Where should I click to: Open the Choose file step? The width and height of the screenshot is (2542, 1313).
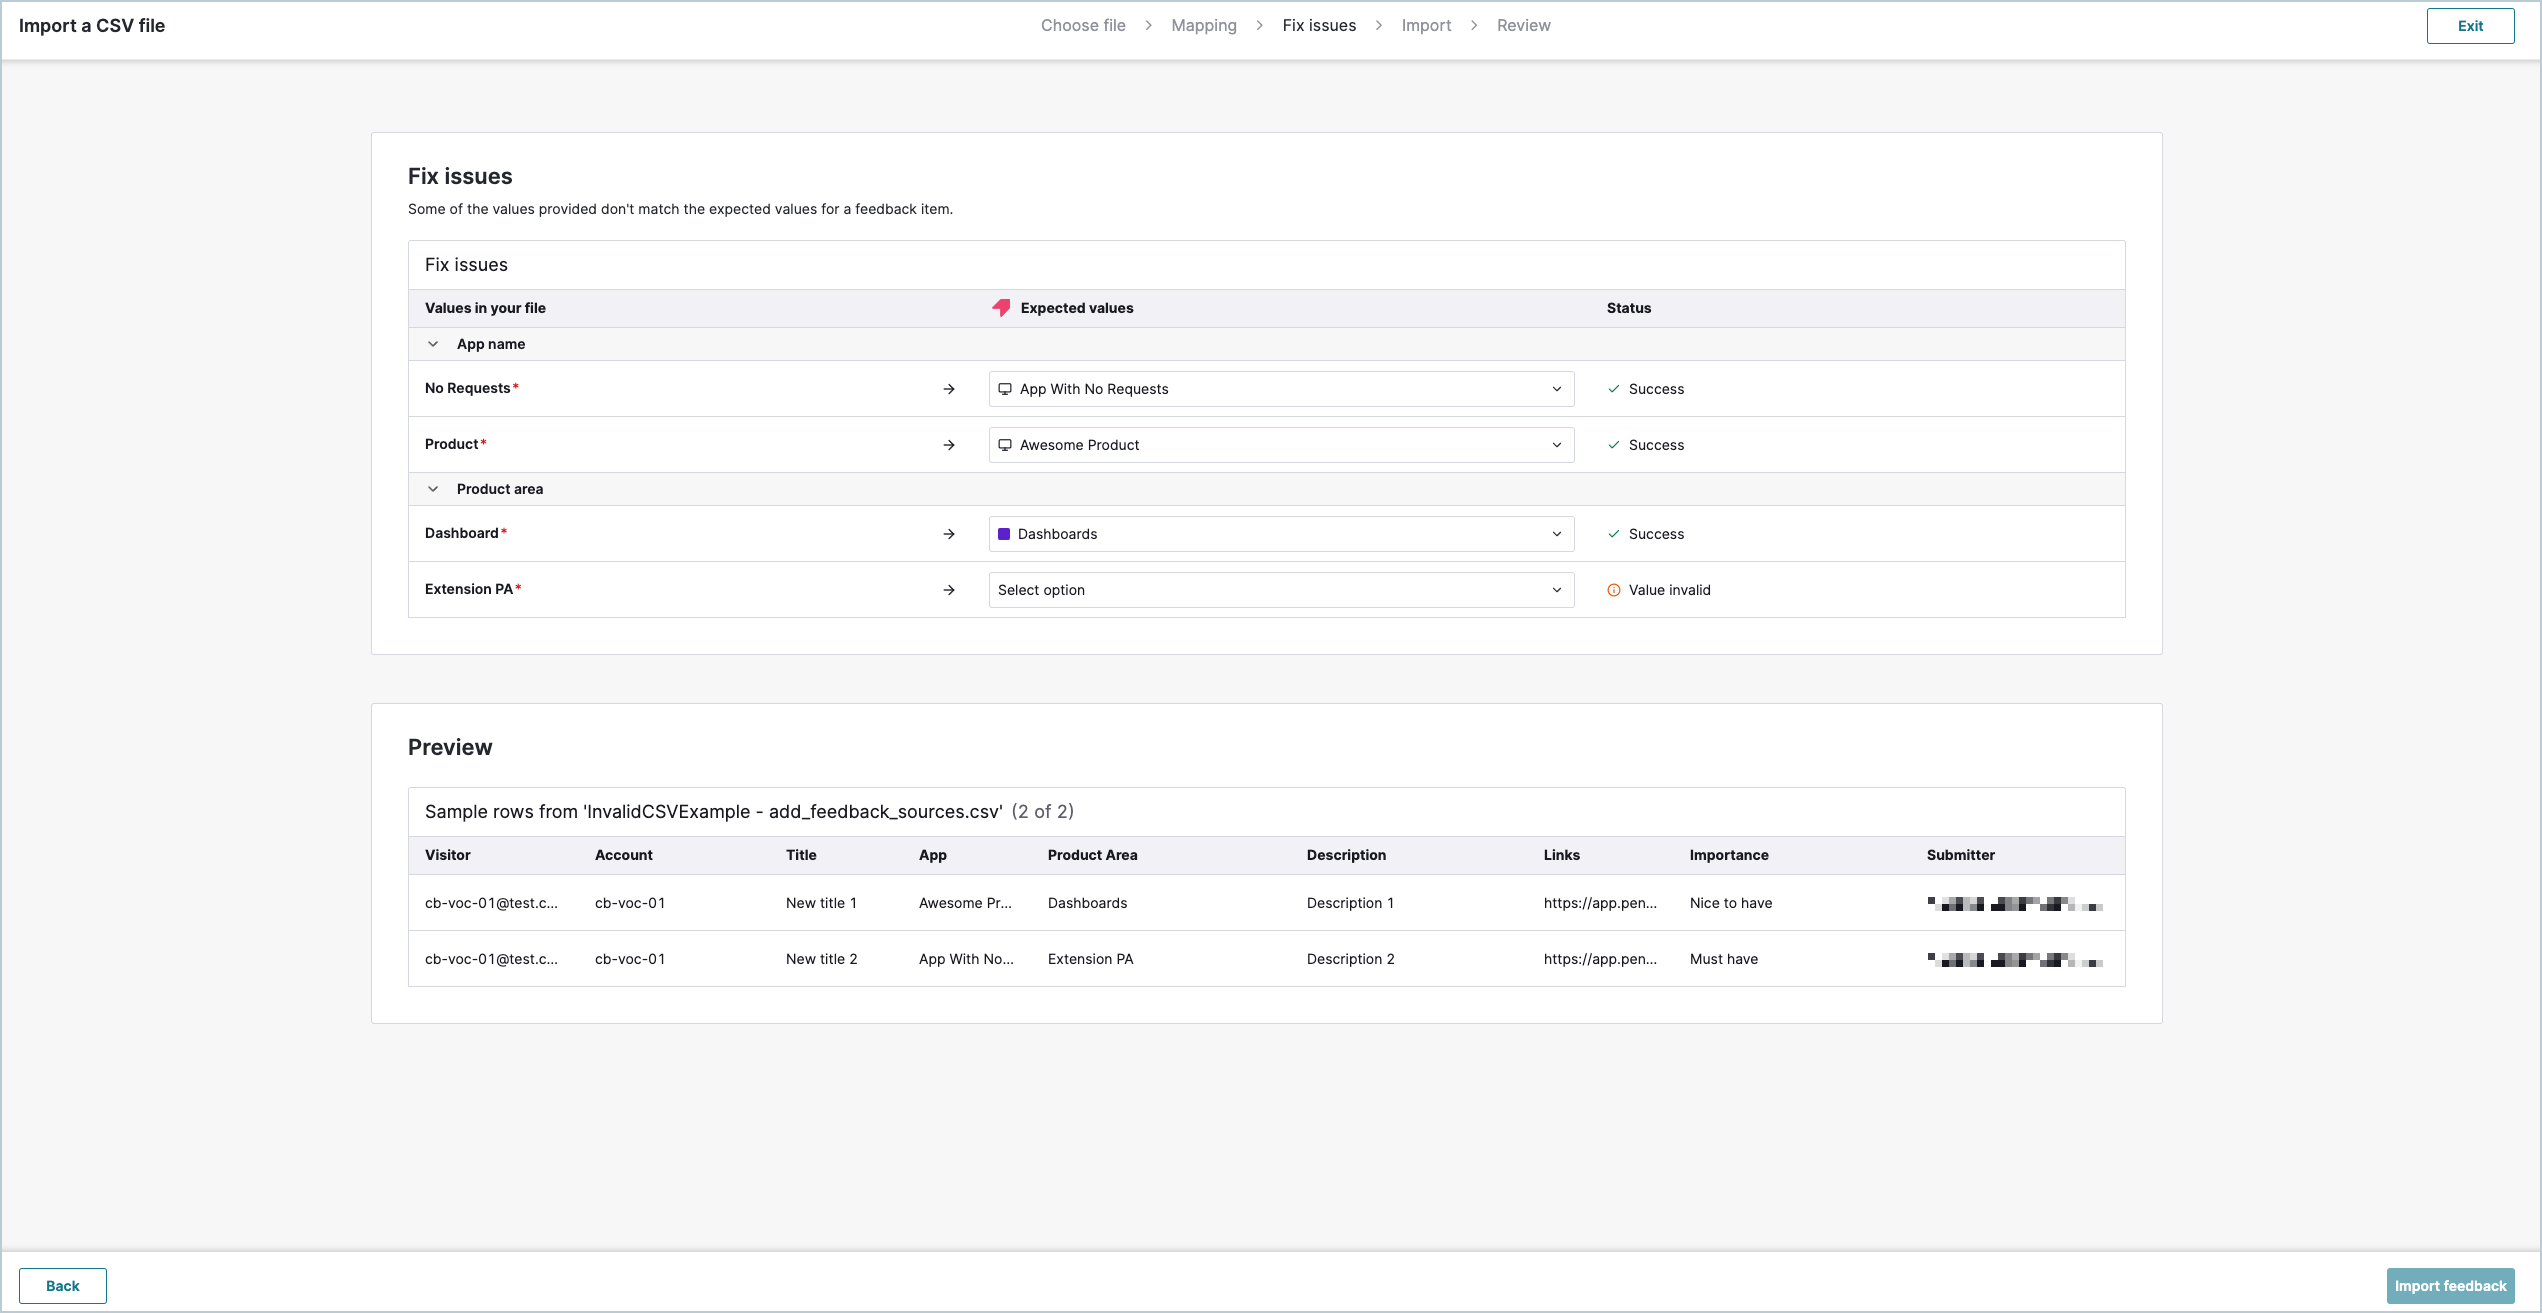(1083, 26)
